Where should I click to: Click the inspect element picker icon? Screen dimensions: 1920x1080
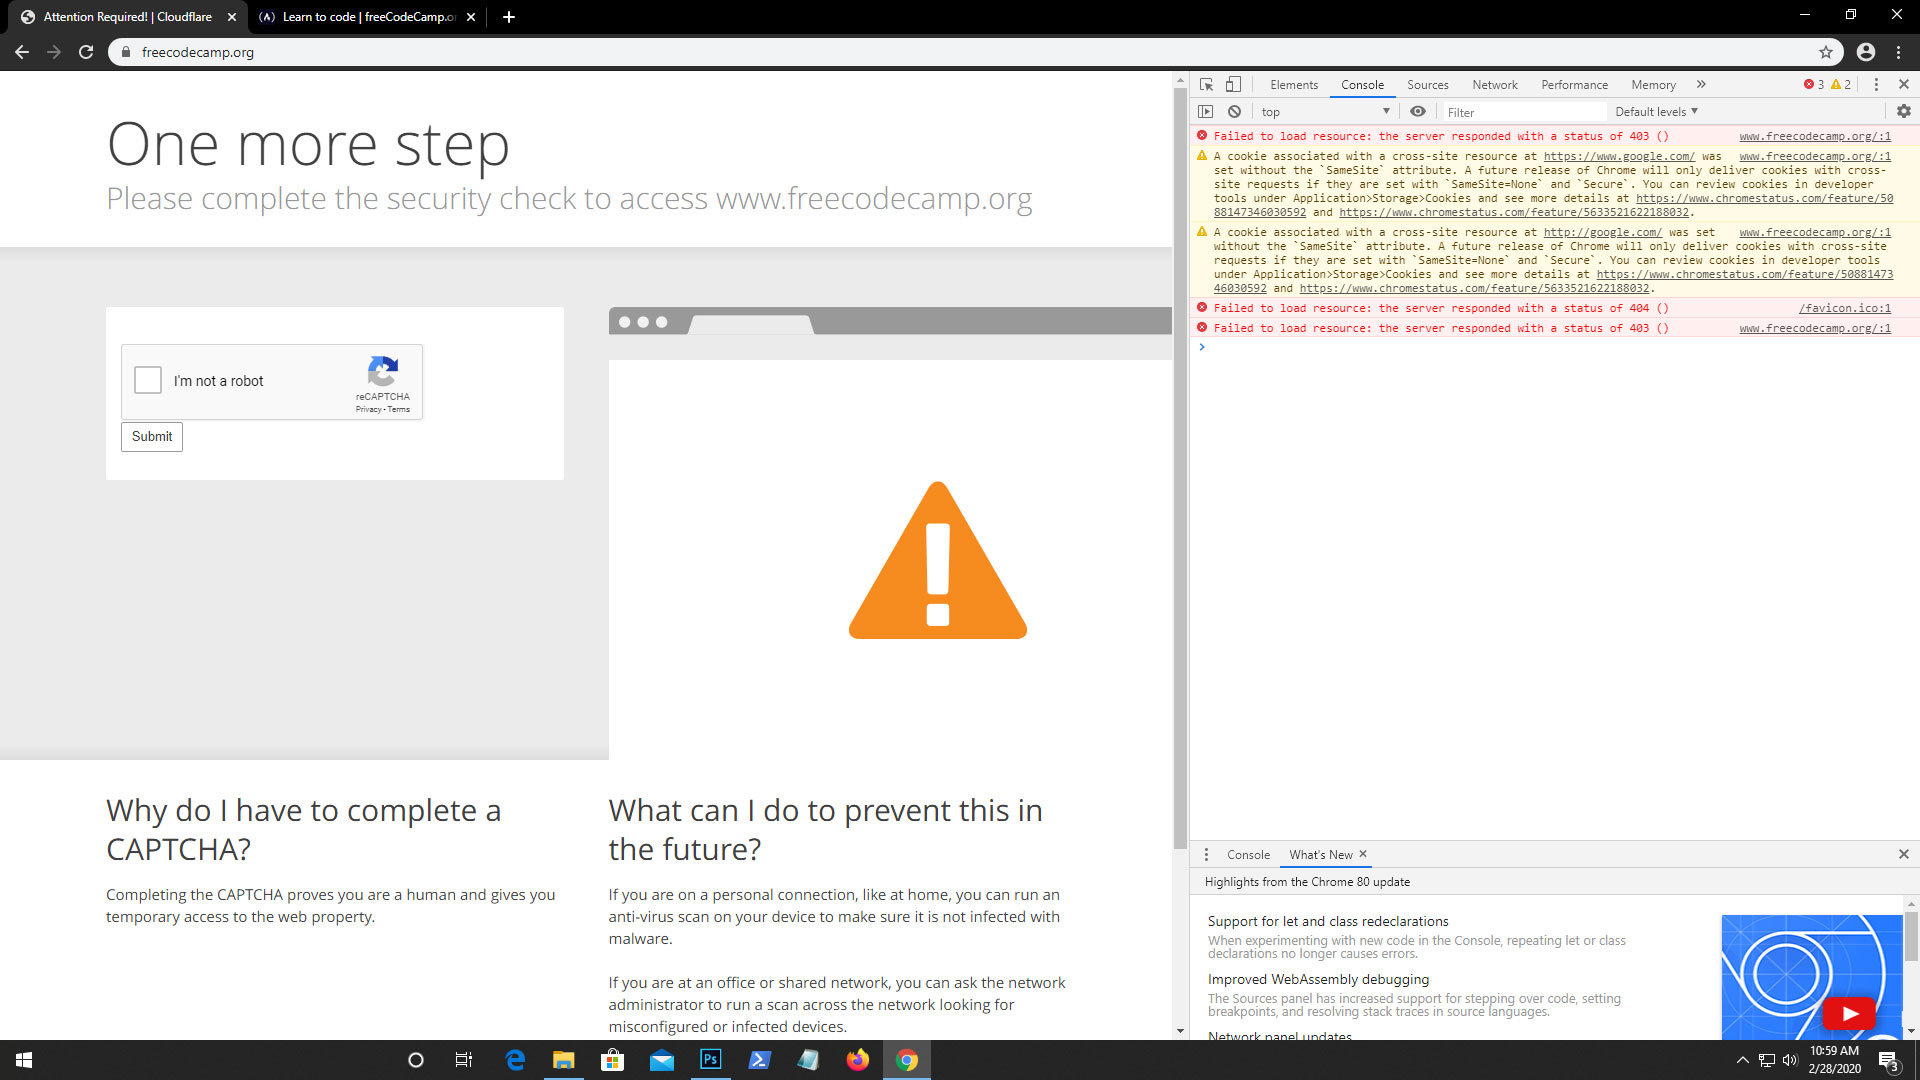point(1206,85)
